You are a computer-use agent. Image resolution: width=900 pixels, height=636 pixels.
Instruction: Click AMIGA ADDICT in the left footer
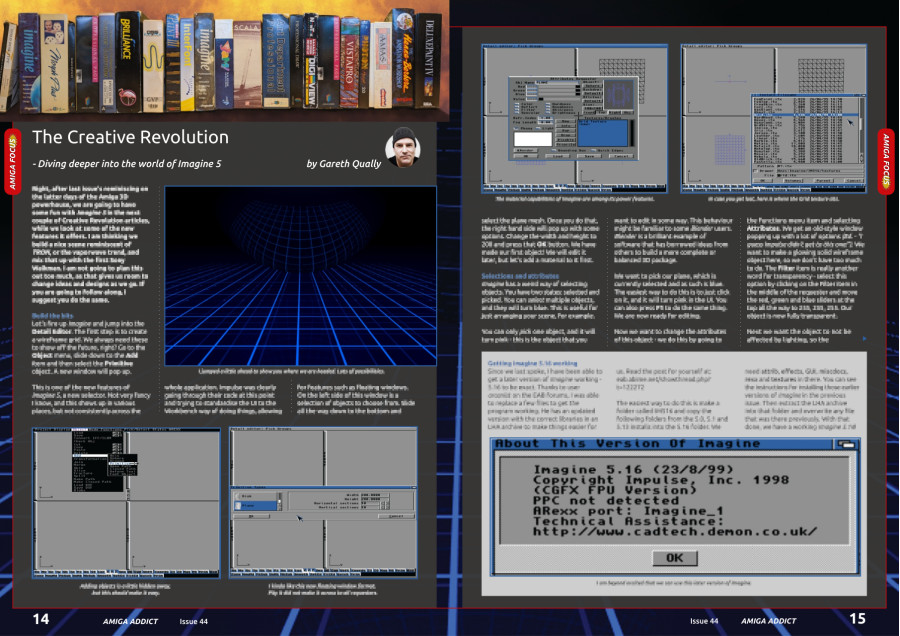(x=130, y=621)
